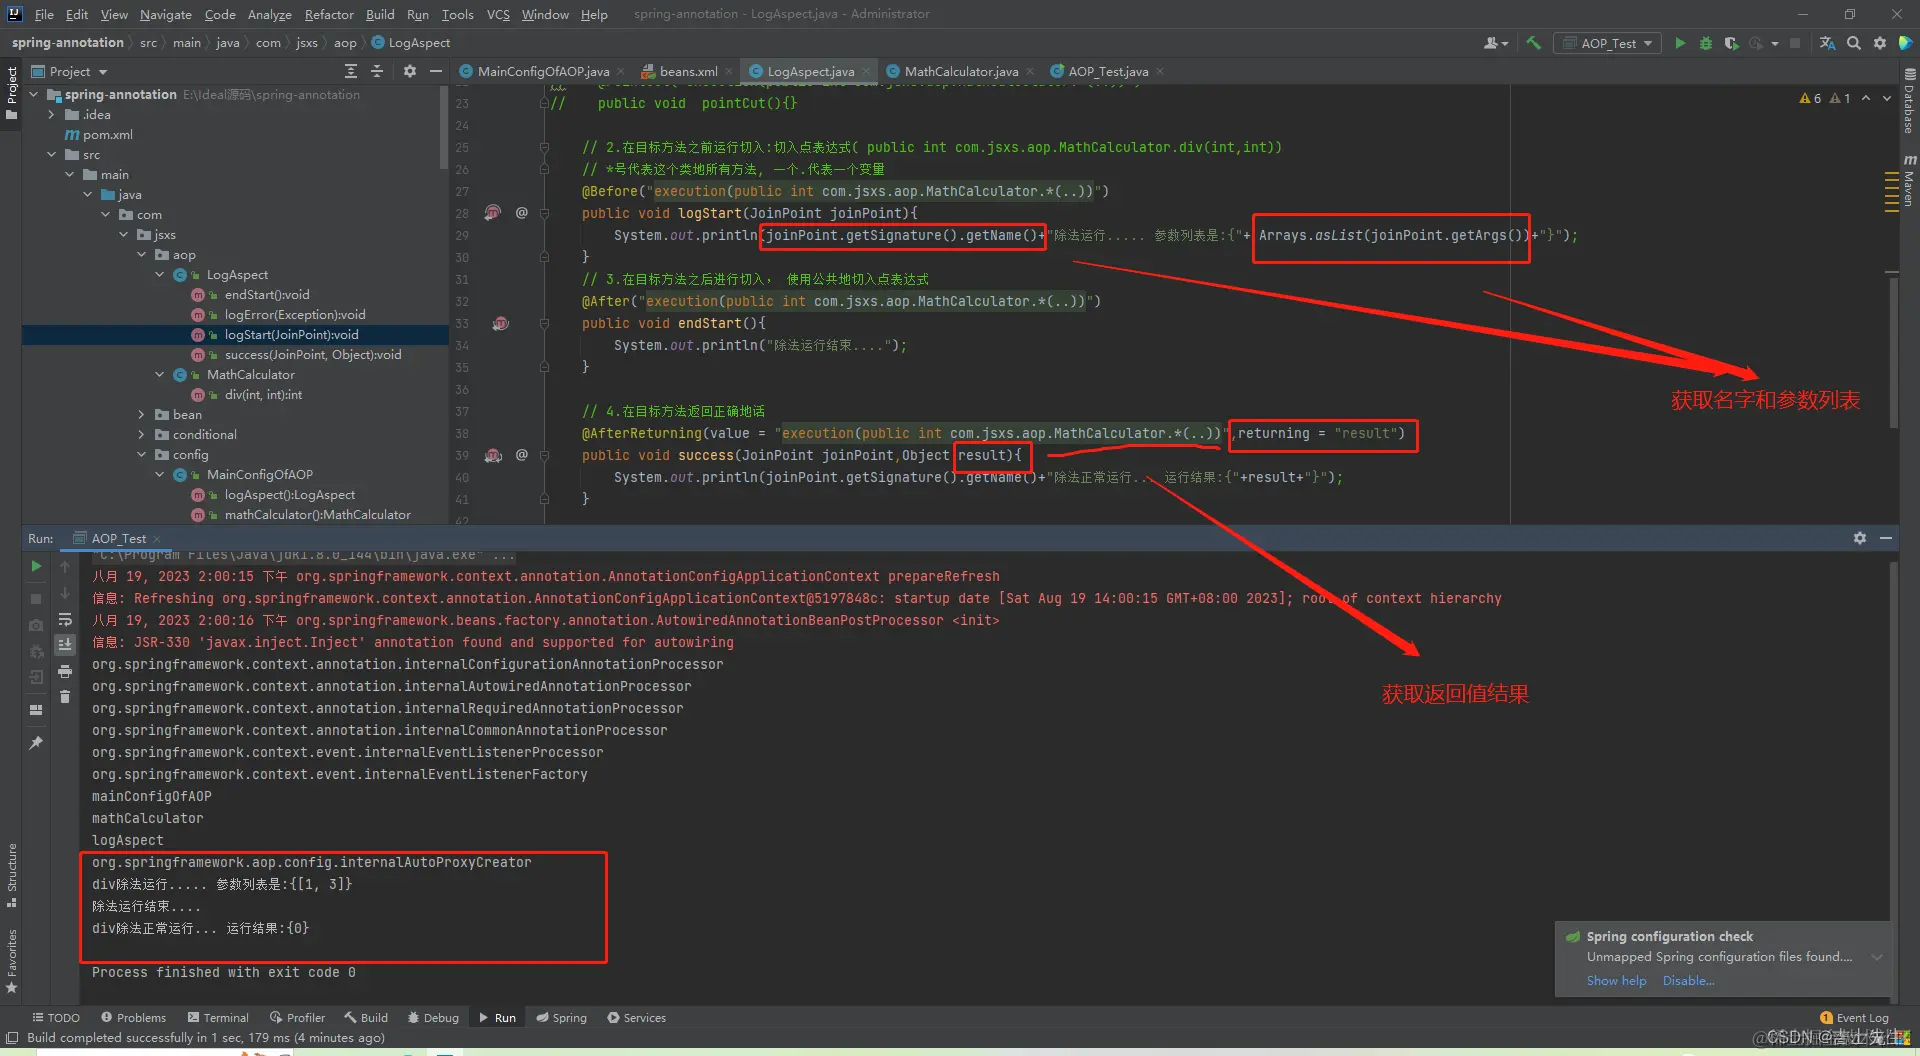Screen dimensions: 1920x1056
Task: Toggle the Project tool window stripe button
Action: (12, 92)
